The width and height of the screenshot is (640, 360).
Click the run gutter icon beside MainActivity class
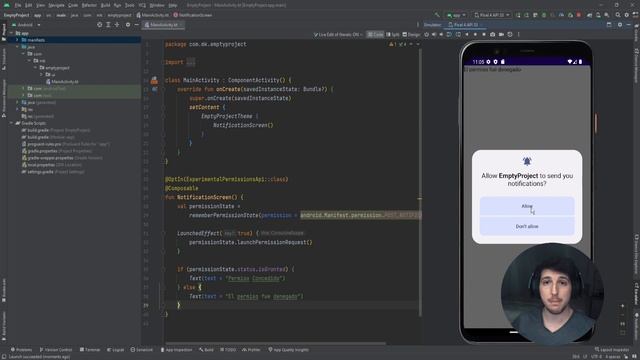point(154,80)
